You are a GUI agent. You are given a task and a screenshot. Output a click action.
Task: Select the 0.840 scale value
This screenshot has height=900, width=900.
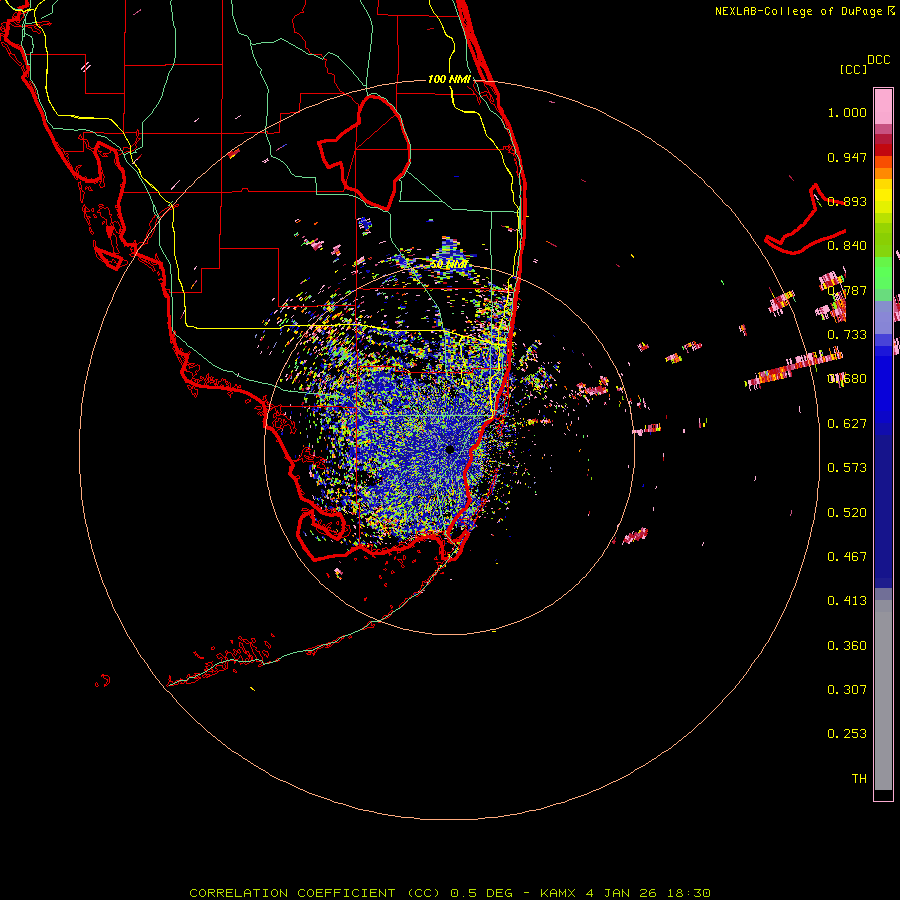(847, 246)
